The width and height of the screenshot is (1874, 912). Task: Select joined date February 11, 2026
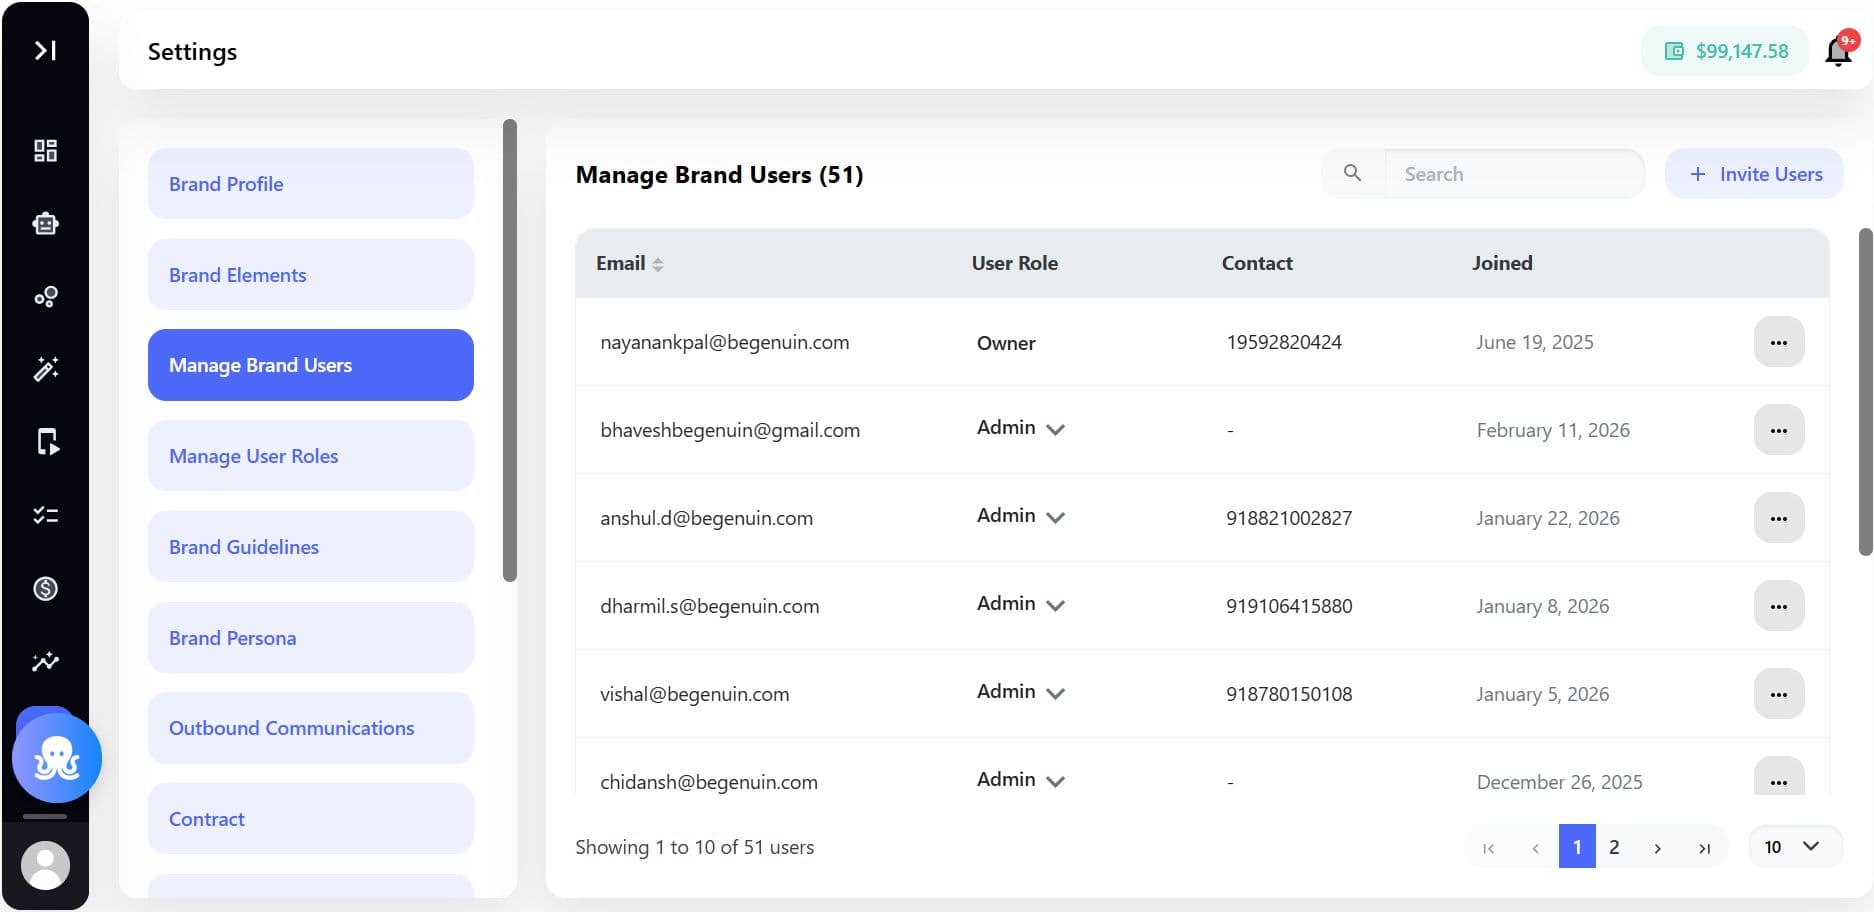click(x=1553, y=430)
